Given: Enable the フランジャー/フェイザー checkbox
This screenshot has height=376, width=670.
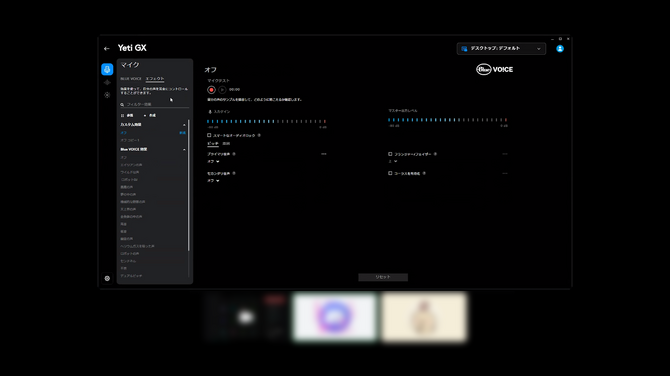Looking at the screenshot, I should pyautogui.click(x=390, y=154).
